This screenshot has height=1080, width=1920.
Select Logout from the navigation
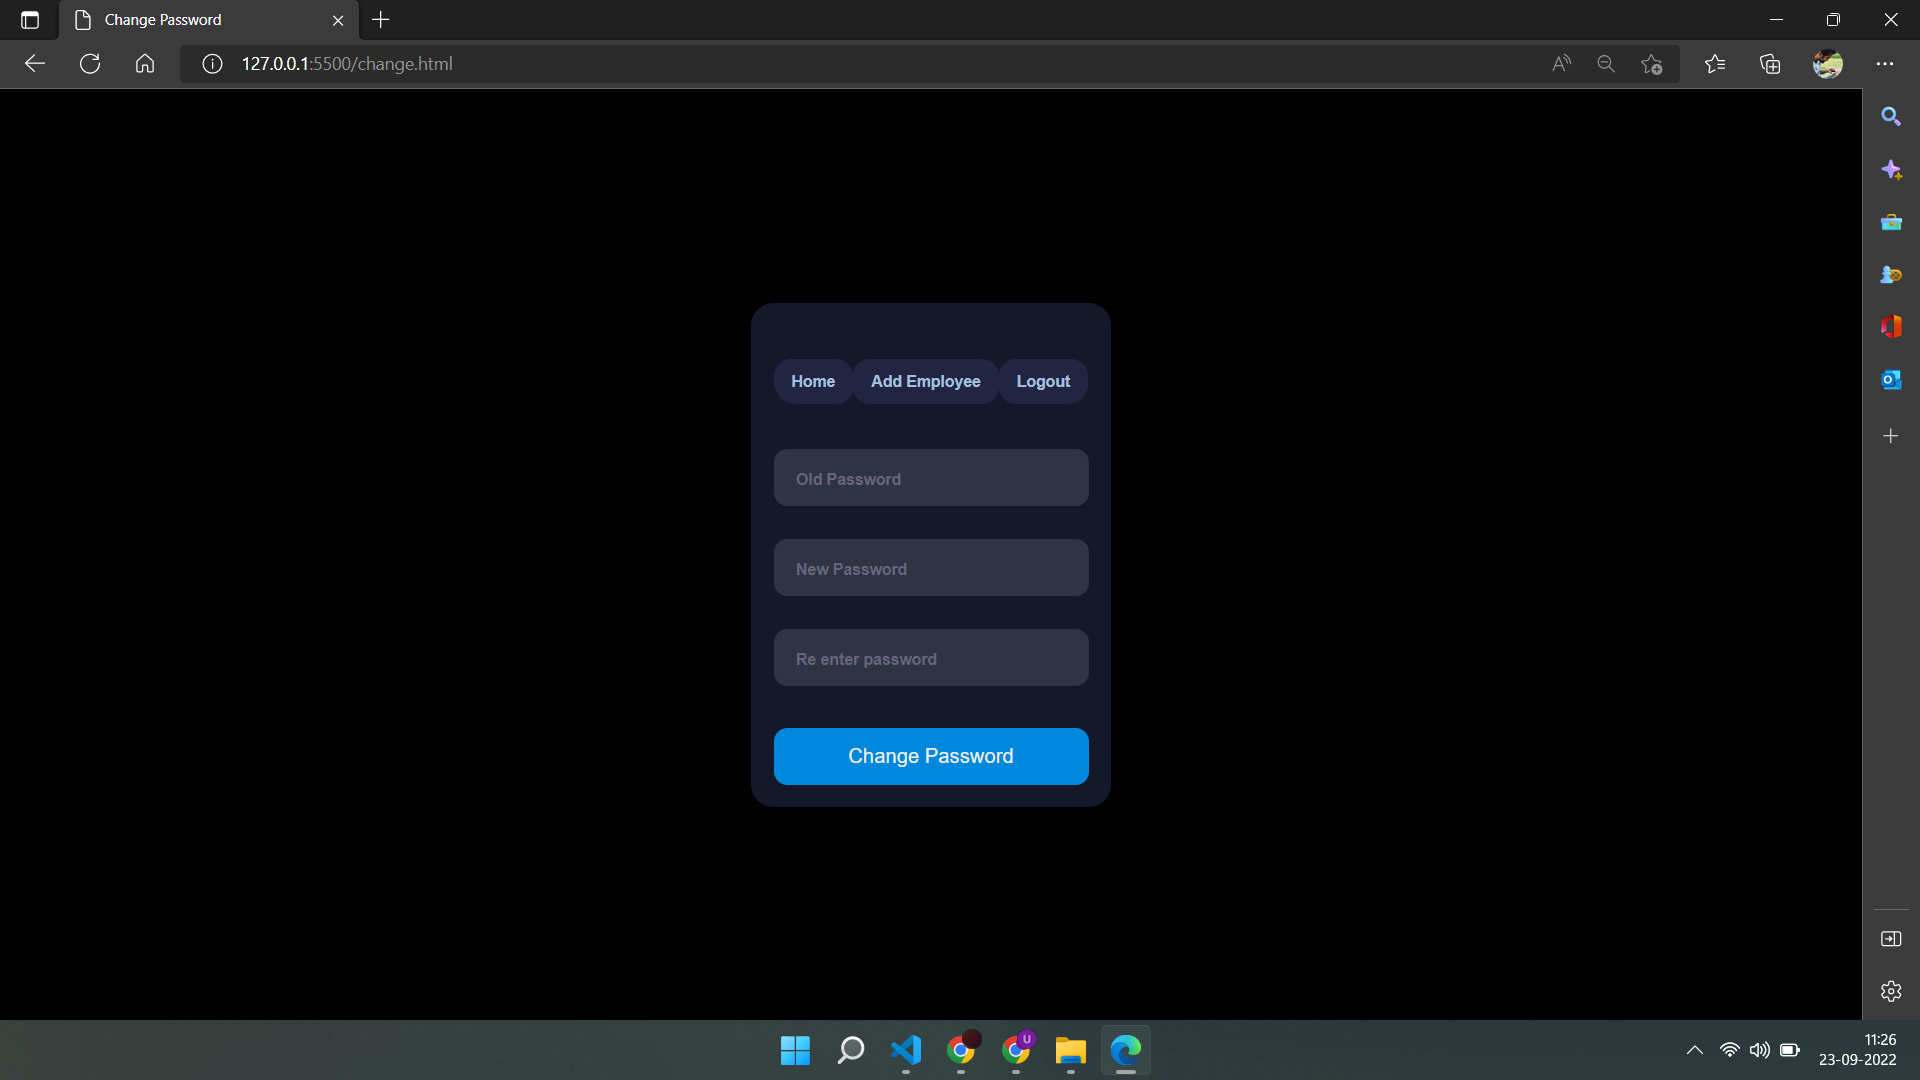pyautogui.click(x=1043, y=381)
